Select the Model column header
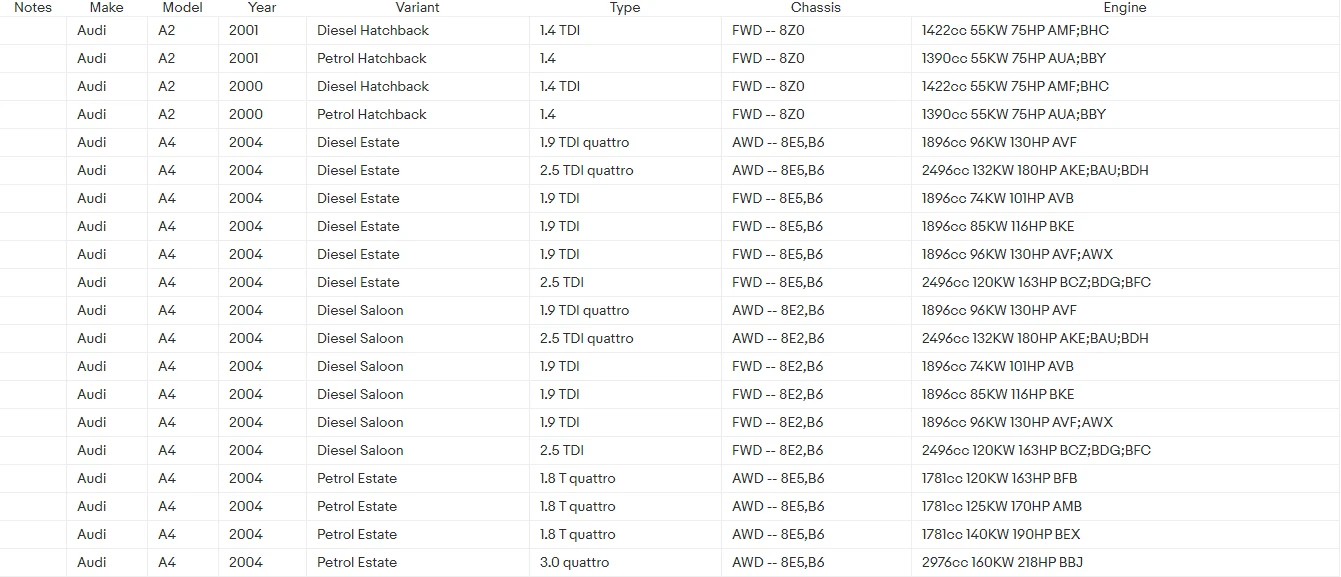This screenshot has height=577, width=1341. [x=182, y=8]
